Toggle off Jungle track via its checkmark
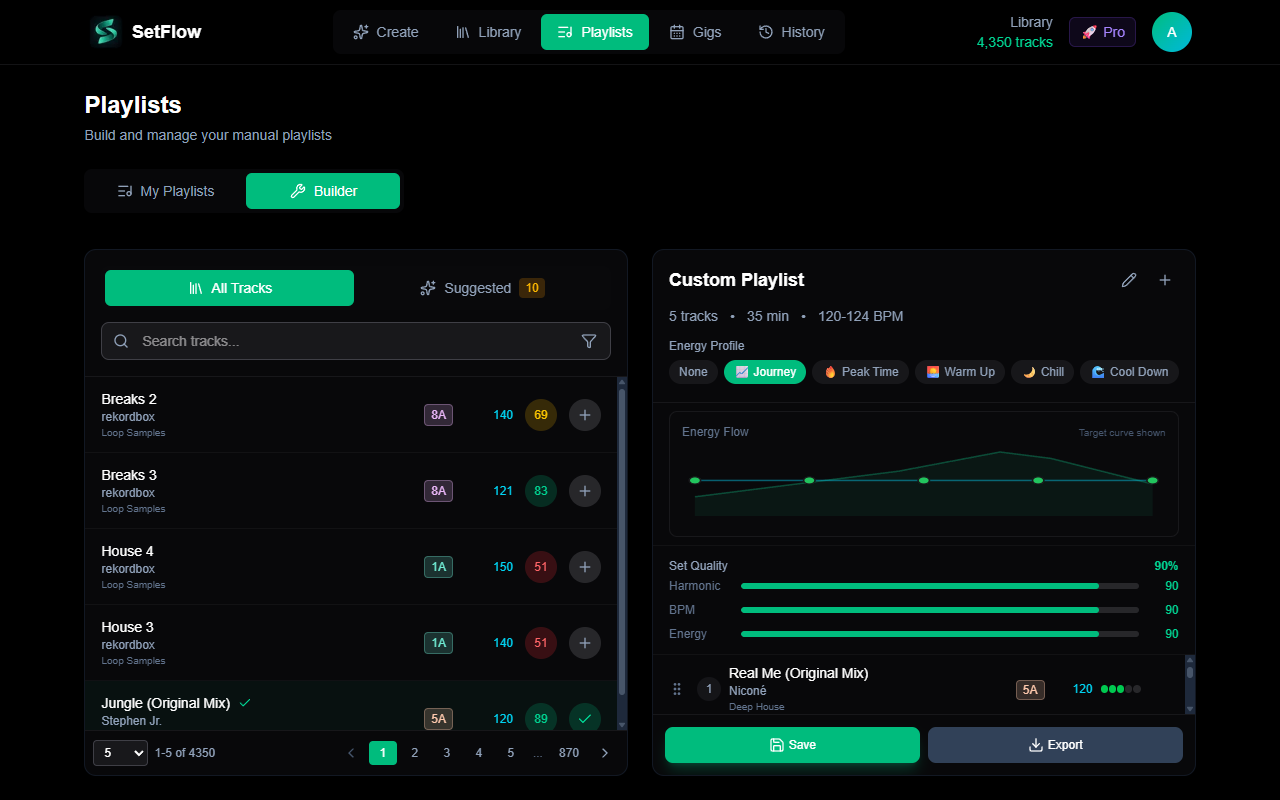 tap(585, 718)
